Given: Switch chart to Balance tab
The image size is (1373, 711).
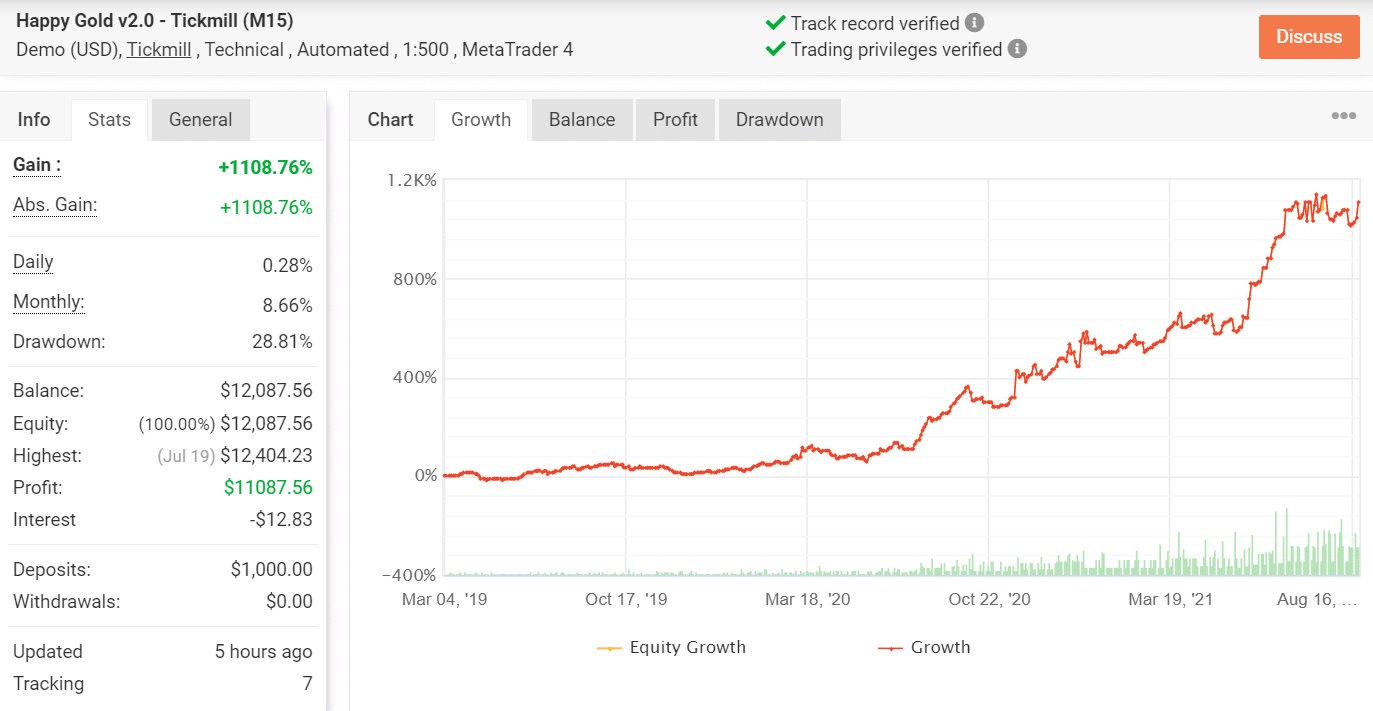Looking at the screenshot, I should point(581,120).
